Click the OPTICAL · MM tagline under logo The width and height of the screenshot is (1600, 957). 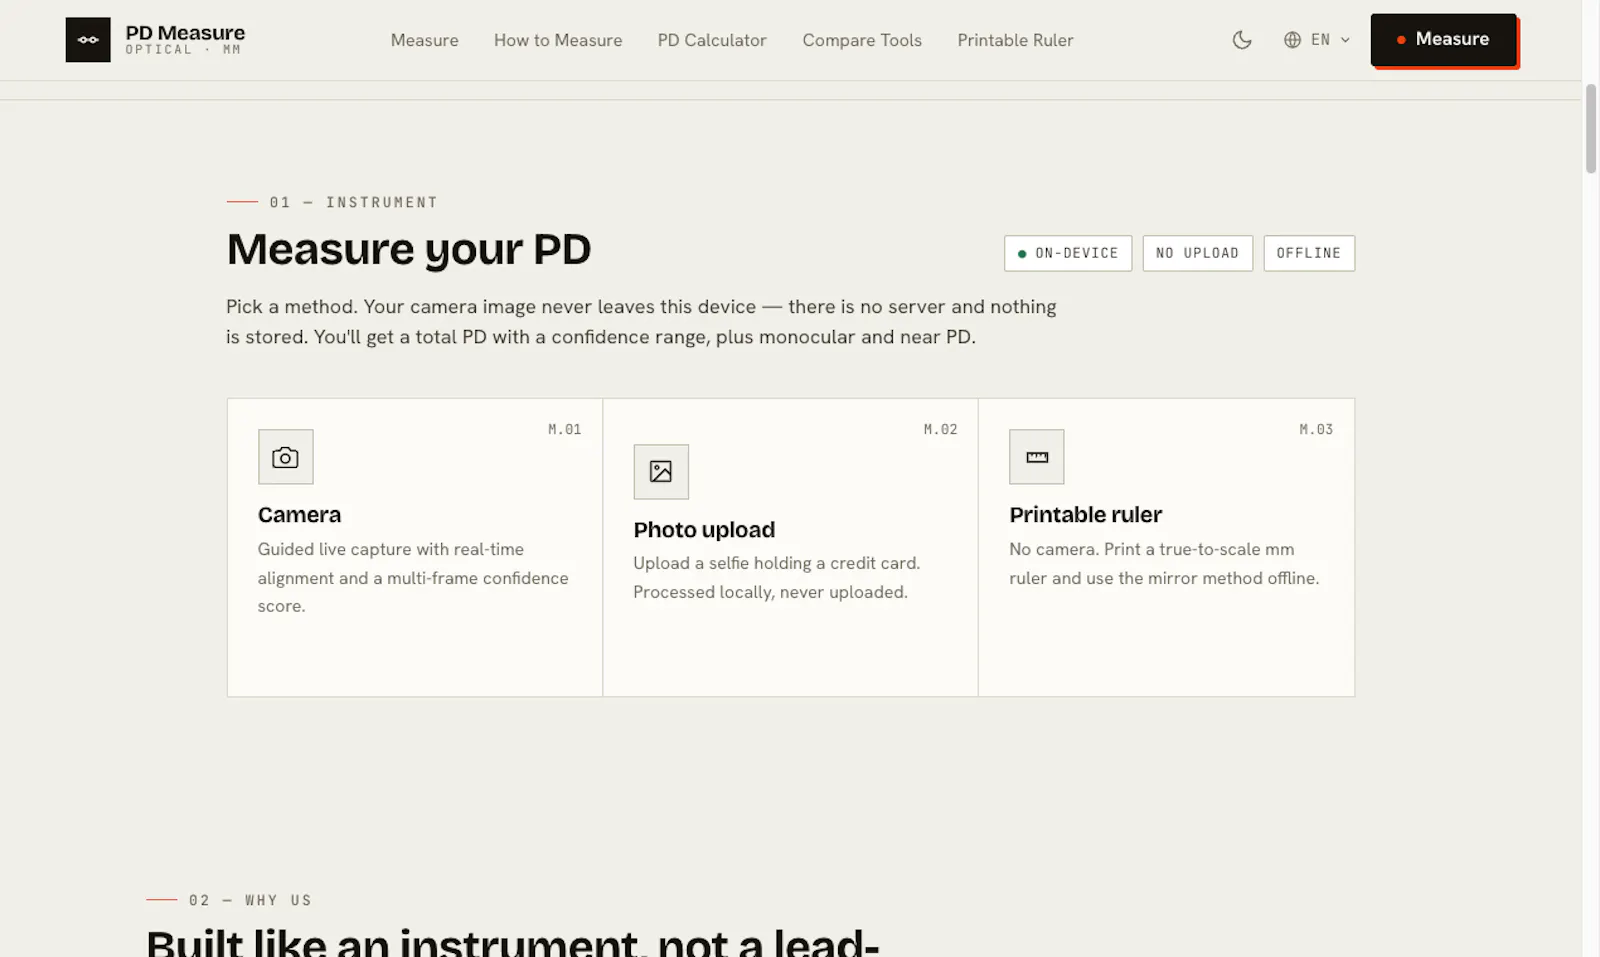coord(183,50)
